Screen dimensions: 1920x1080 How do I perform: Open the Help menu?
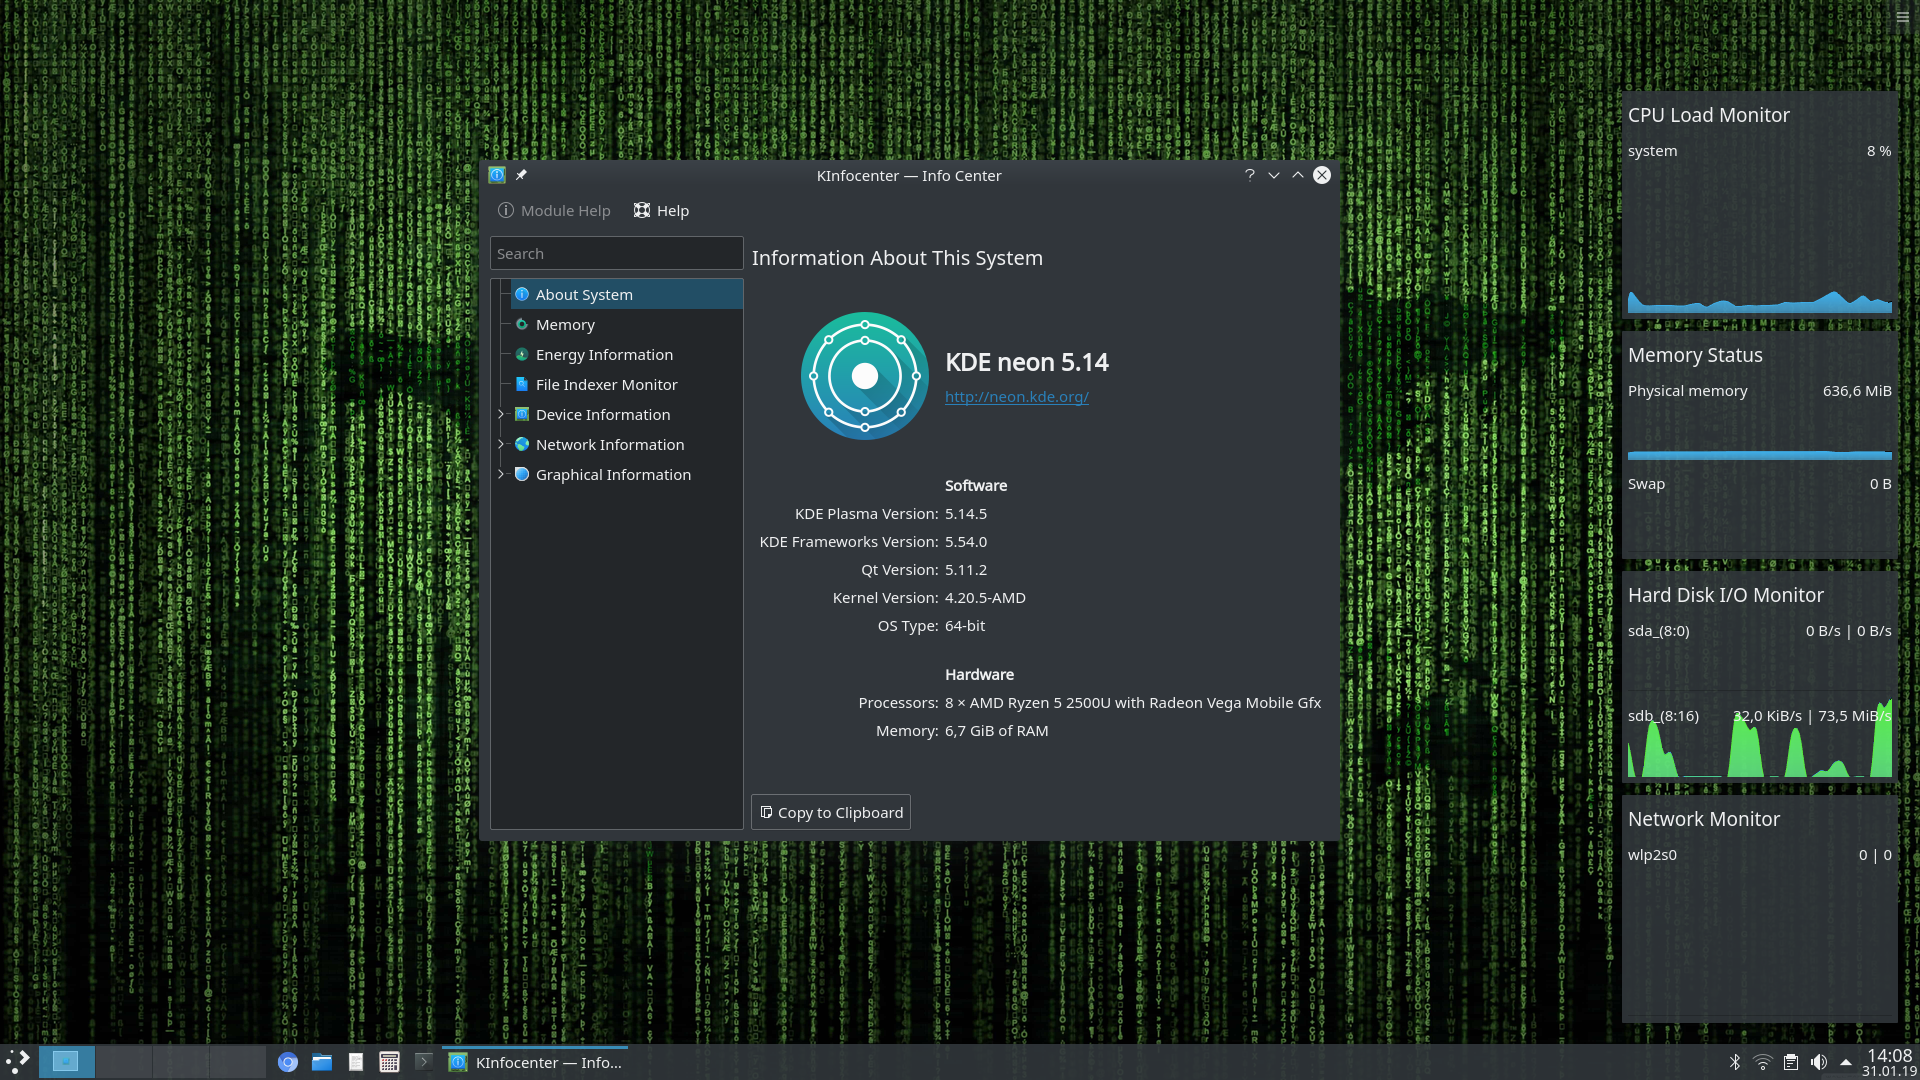(661, 210)
